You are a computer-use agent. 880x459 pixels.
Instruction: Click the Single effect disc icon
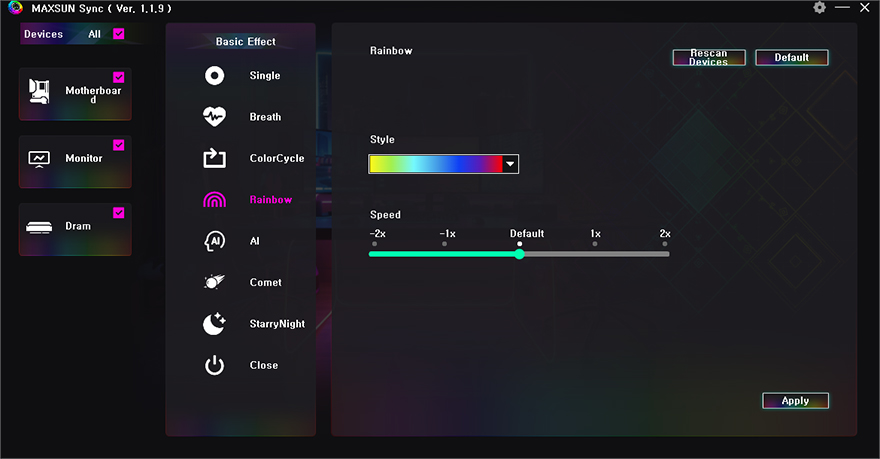coord(214,76)
